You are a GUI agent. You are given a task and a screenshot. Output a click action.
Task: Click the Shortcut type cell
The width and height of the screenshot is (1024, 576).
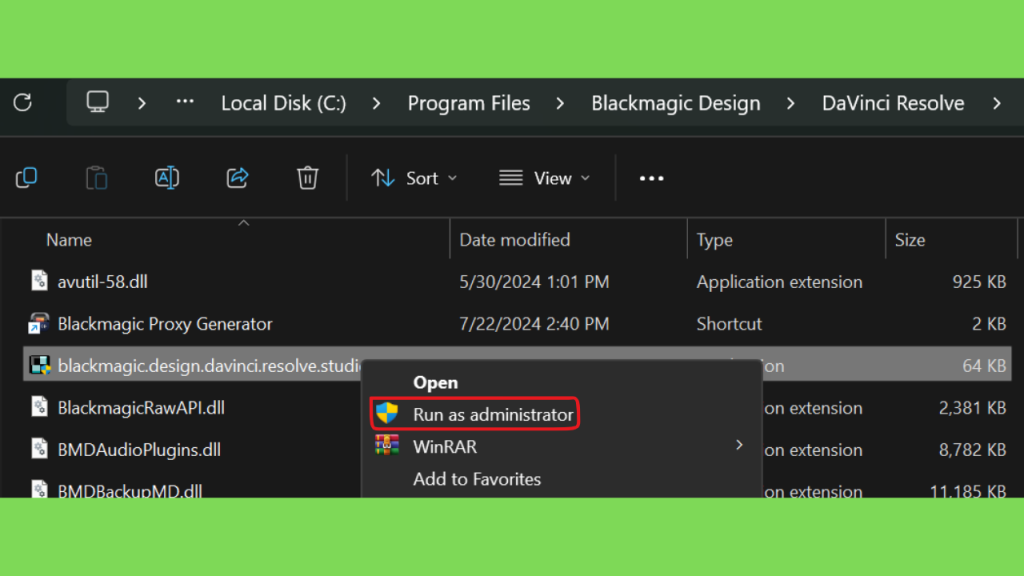pos(729,324)
